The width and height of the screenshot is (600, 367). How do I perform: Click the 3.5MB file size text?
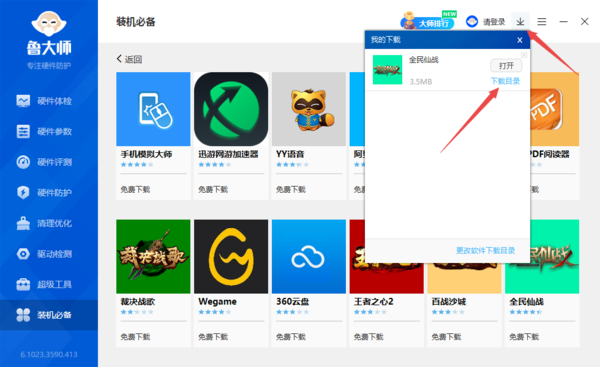(x=421, y=82)
